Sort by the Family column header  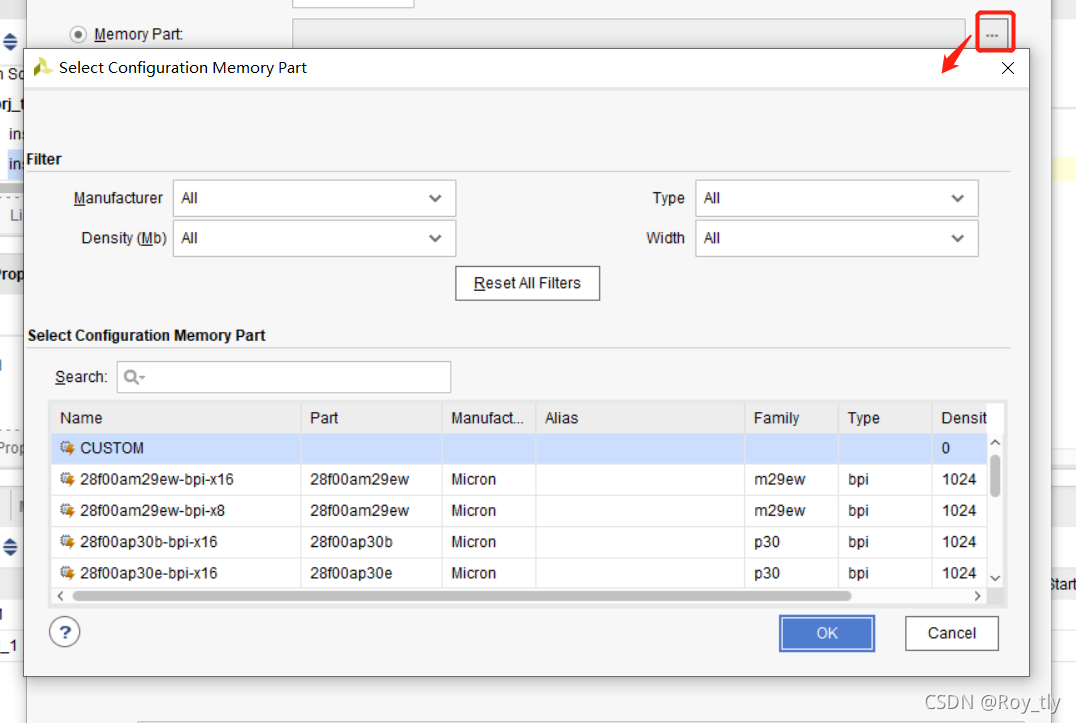791,418
